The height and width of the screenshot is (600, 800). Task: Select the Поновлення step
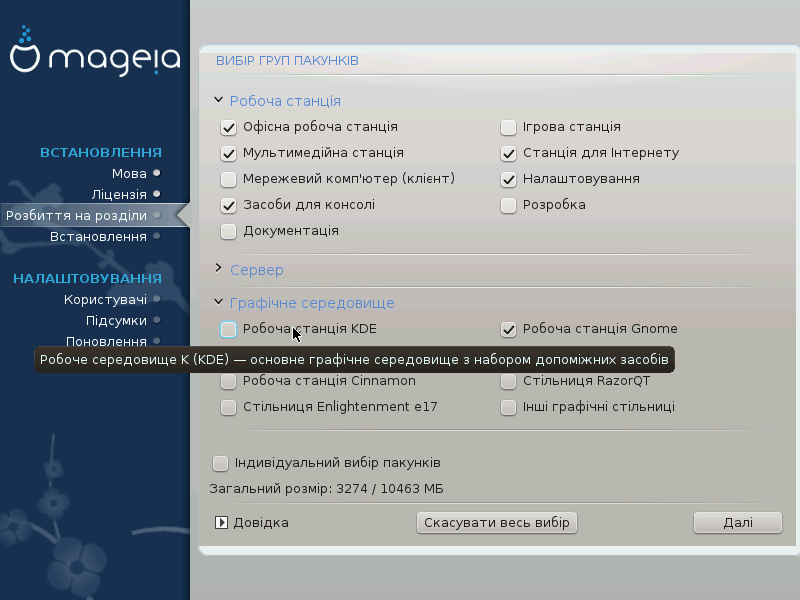point(106,341)
